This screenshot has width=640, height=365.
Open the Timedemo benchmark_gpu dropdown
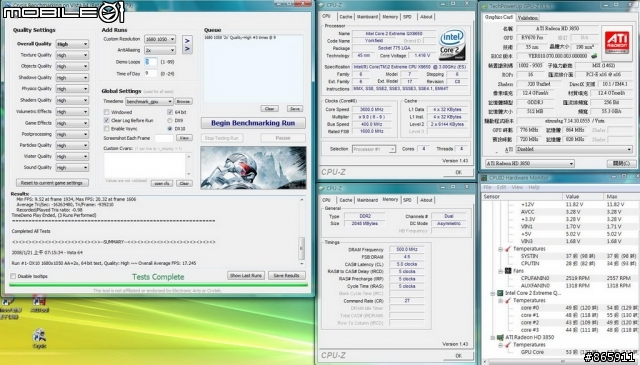coord(149,101)
